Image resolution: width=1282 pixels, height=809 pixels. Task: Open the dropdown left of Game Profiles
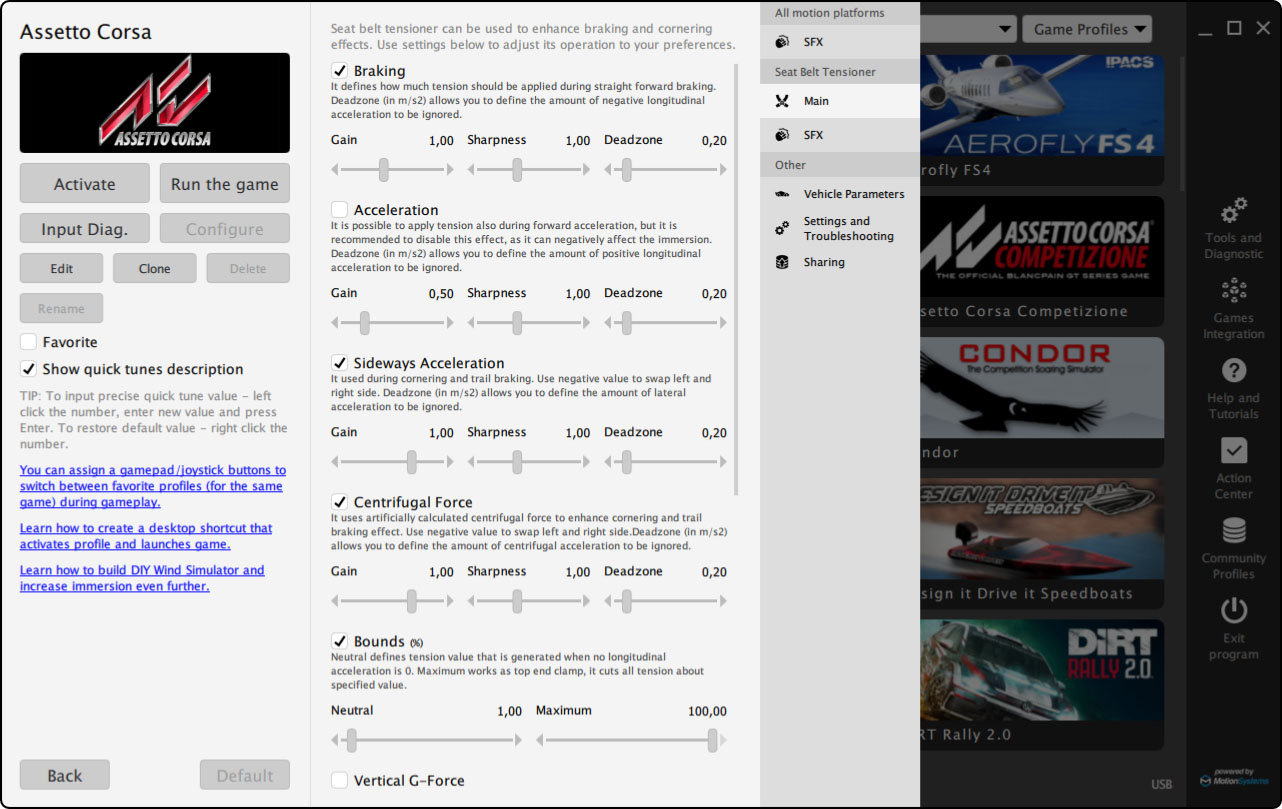968,29
